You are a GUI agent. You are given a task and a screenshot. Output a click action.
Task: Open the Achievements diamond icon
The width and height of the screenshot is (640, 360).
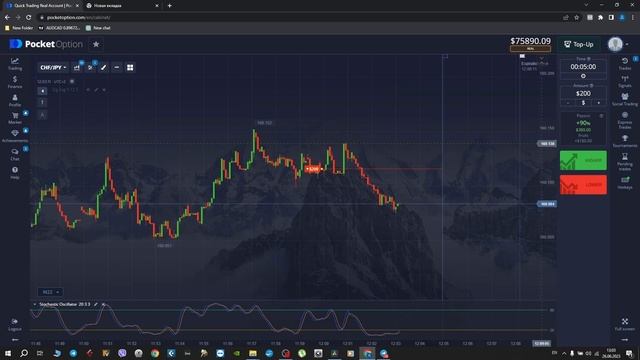point(15,136)
